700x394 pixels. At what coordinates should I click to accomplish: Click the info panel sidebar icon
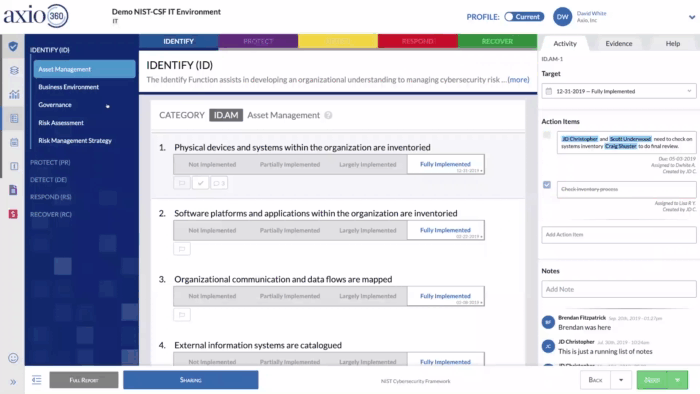pyautogui.click(x=14, y=166)
